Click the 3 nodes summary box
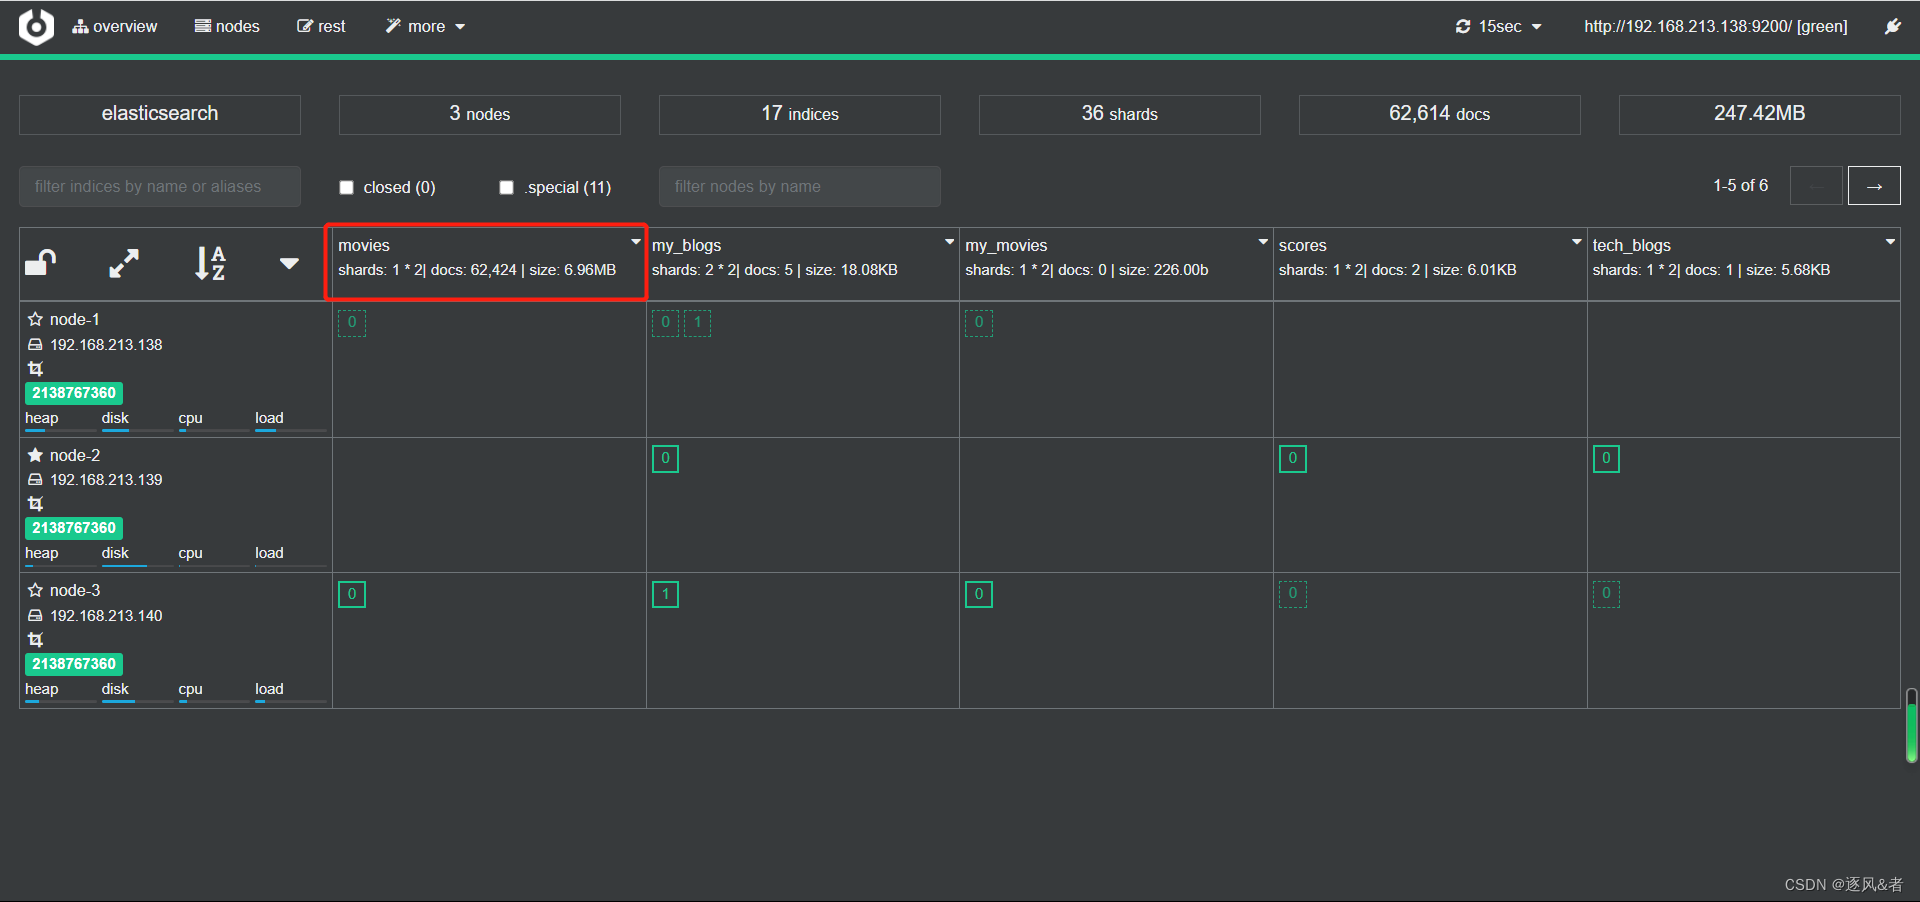This screenshot has width=1920, height=902. coord(480,114)
